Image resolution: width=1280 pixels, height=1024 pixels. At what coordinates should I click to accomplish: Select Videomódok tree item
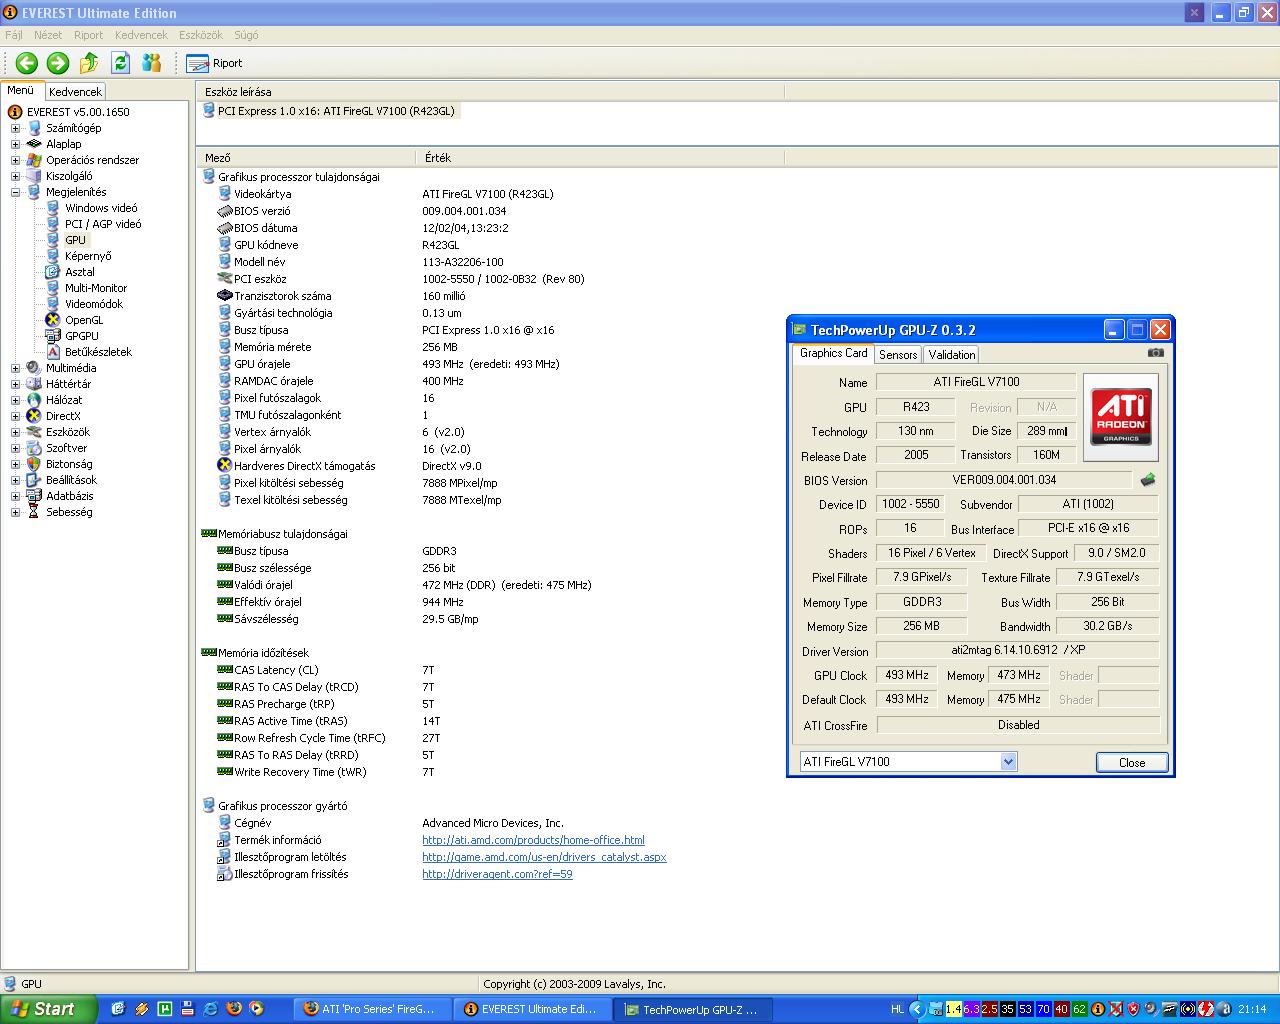click(94, 304)
